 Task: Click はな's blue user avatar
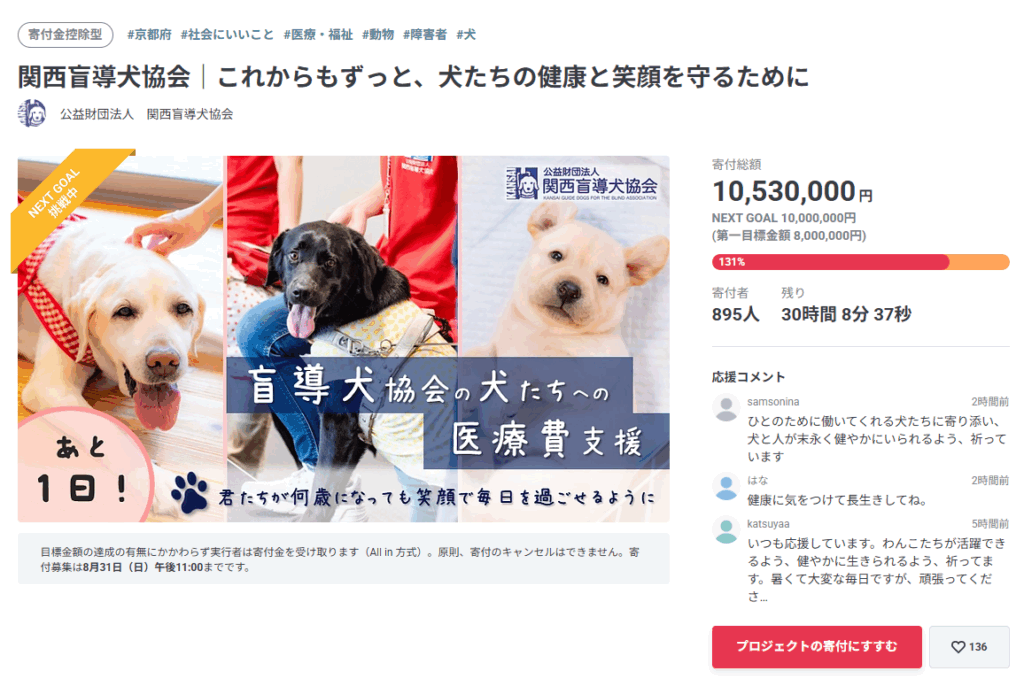726,487
